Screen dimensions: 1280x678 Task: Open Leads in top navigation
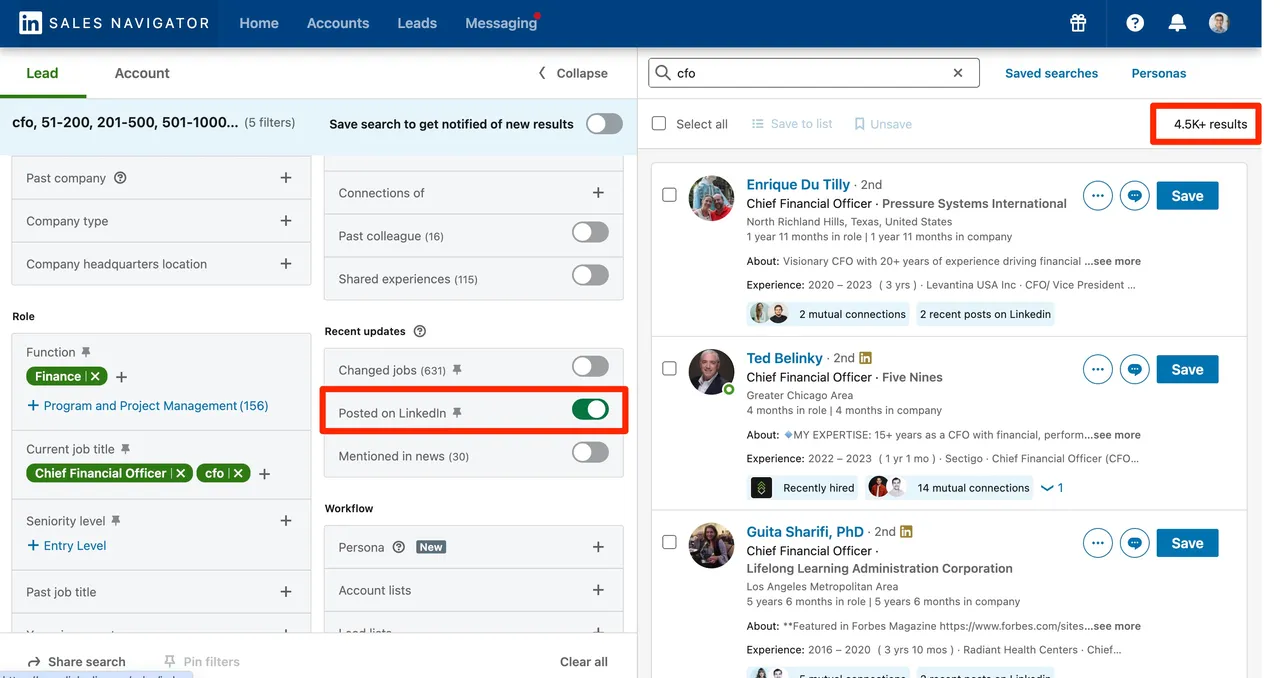click(x=417, y=23)
